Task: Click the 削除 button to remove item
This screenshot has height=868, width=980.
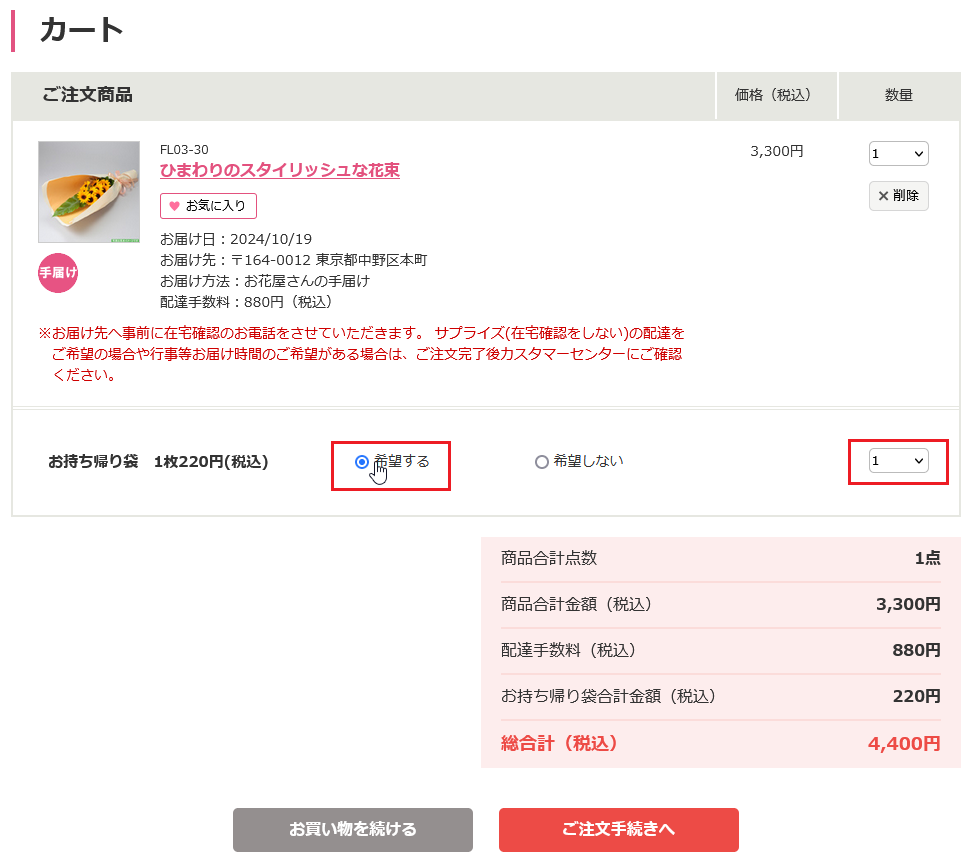Action: (x=898, y=196)
